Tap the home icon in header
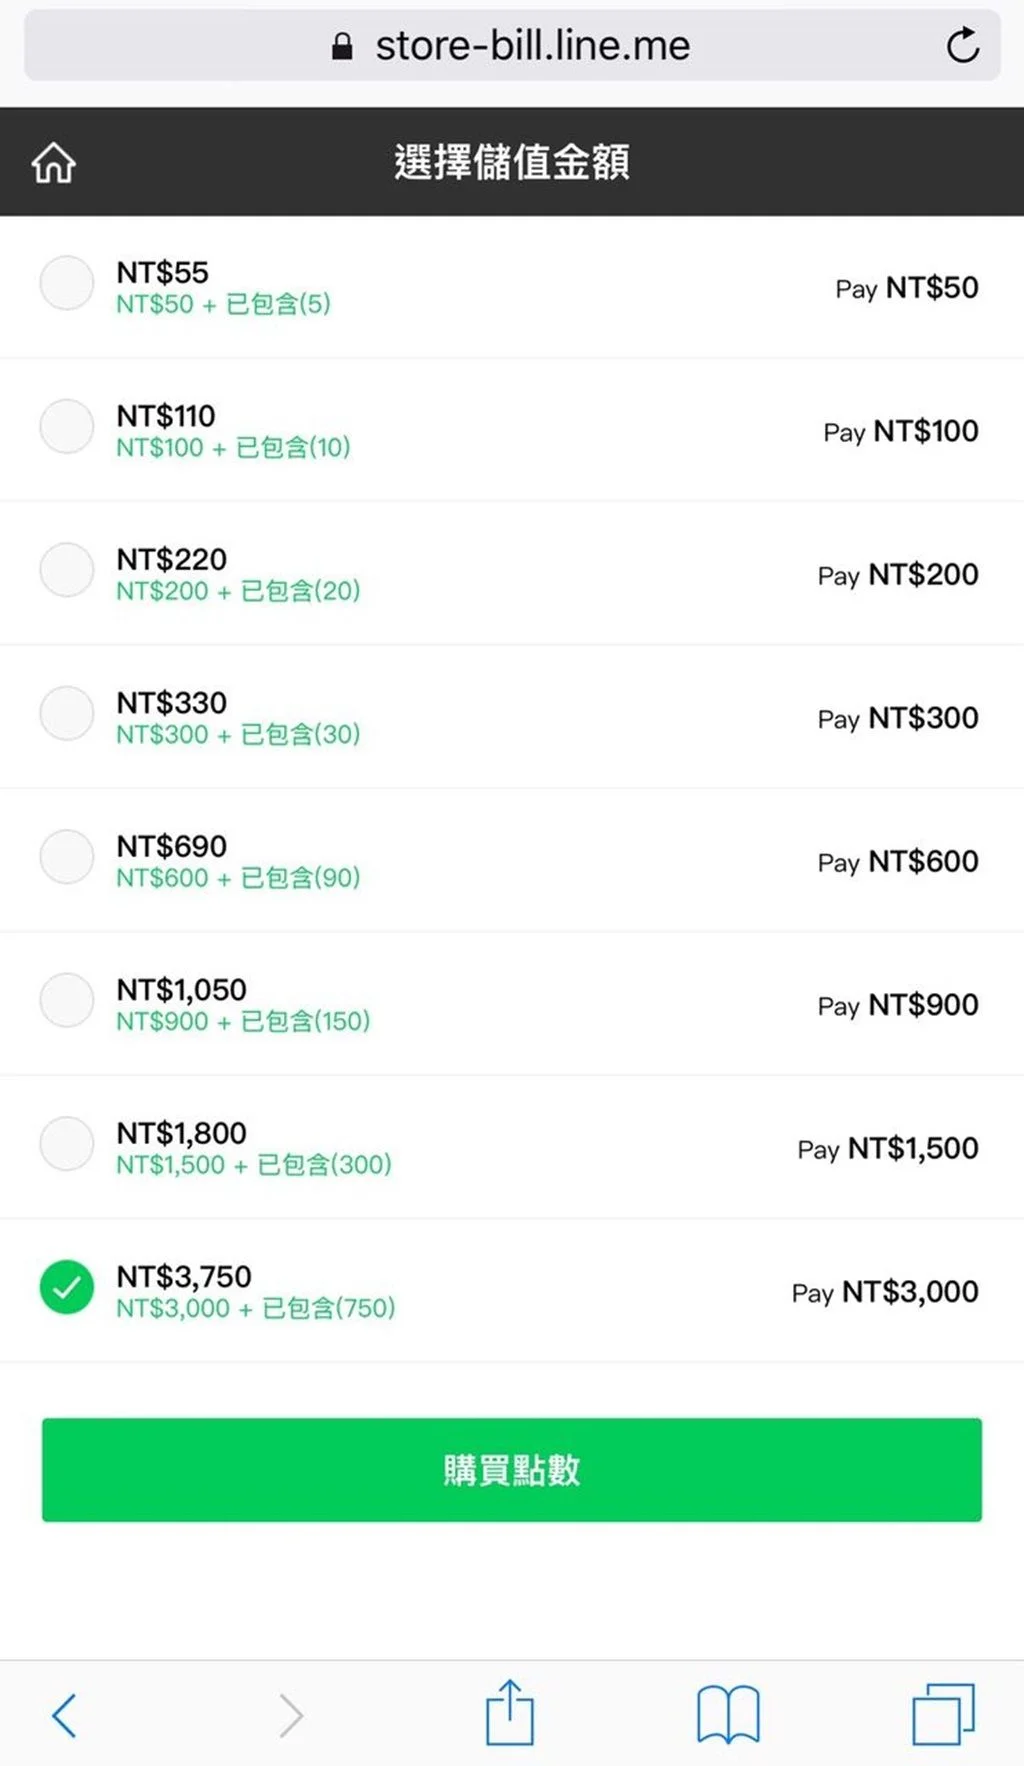This screenshot has height=1766, width=1024. tap(53, 162)
